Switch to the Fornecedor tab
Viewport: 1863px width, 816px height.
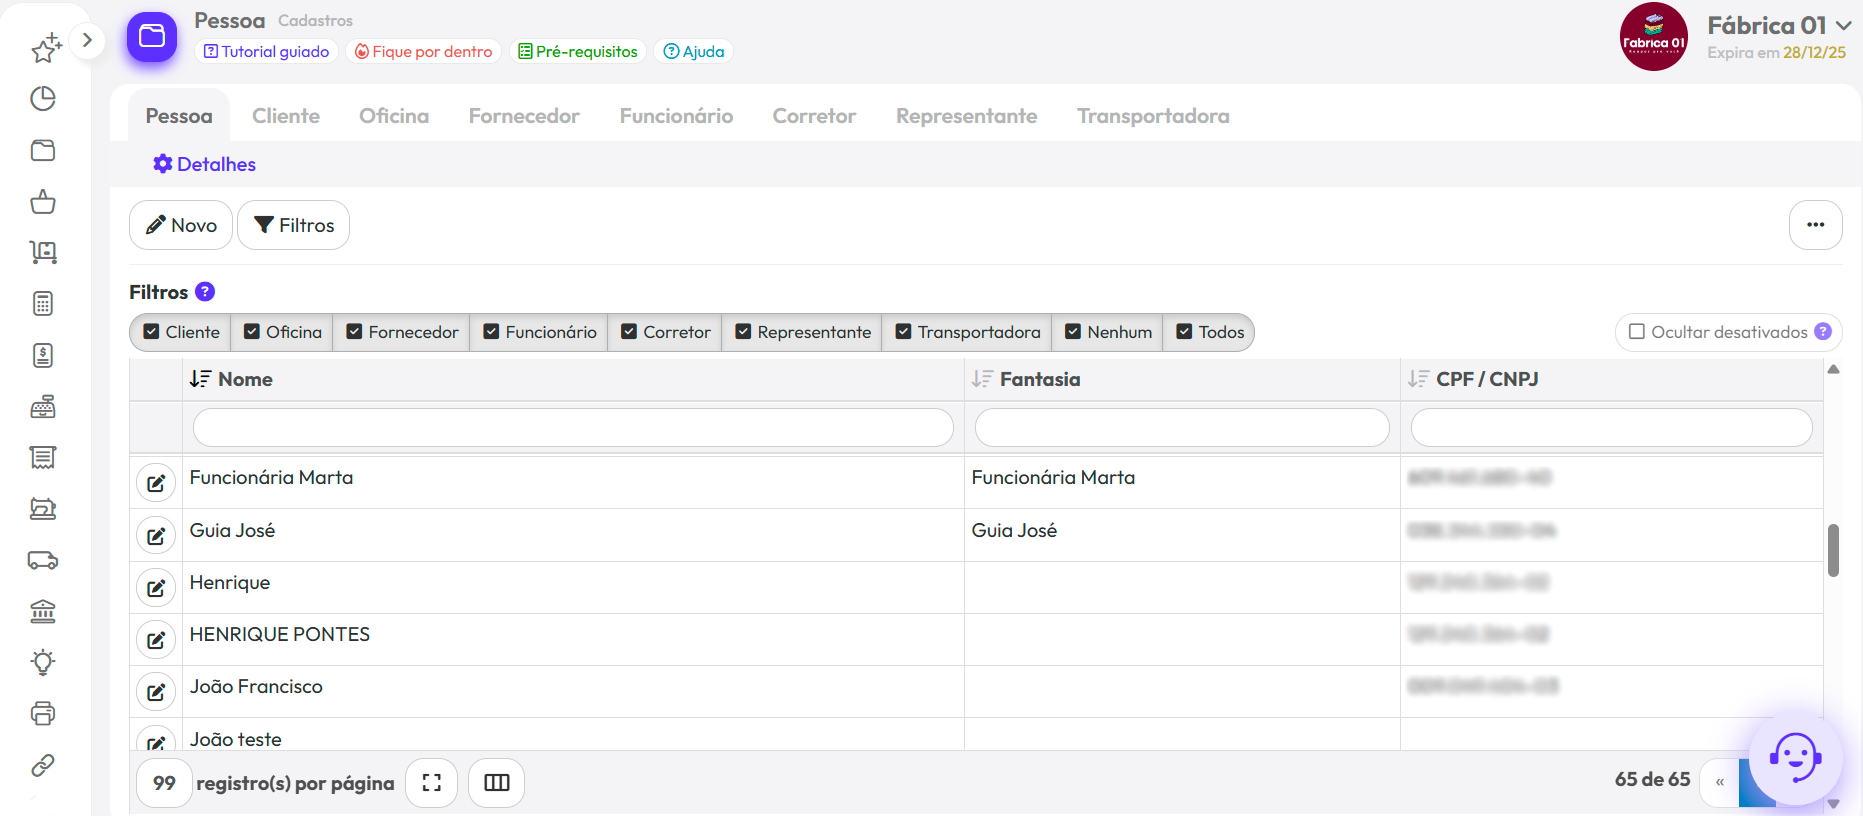pyautogui.click(x=524, y=116)
